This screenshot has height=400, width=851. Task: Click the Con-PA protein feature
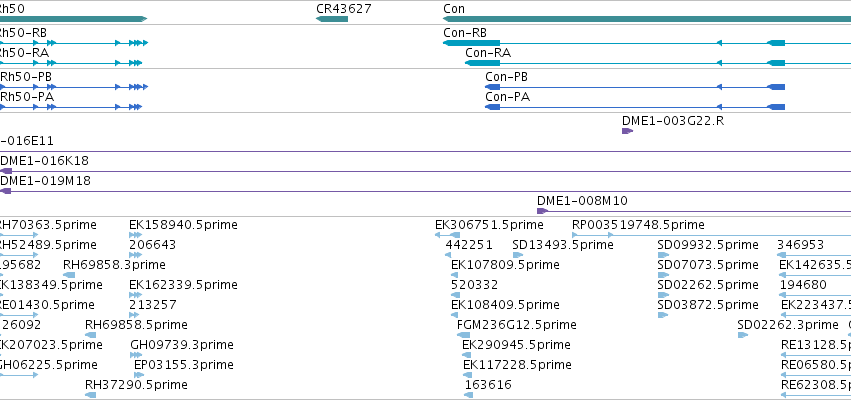click(635, 107)
